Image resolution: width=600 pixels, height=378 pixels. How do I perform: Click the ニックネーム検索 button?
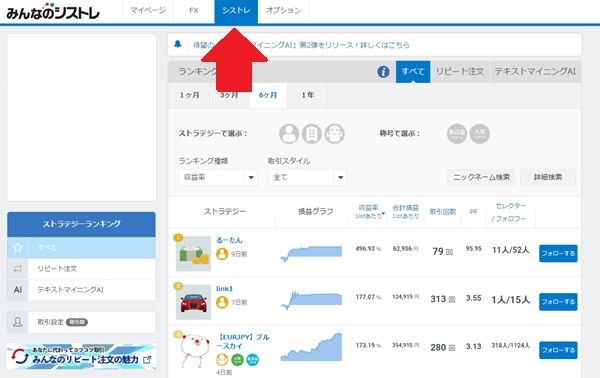[x=481, y=177]
